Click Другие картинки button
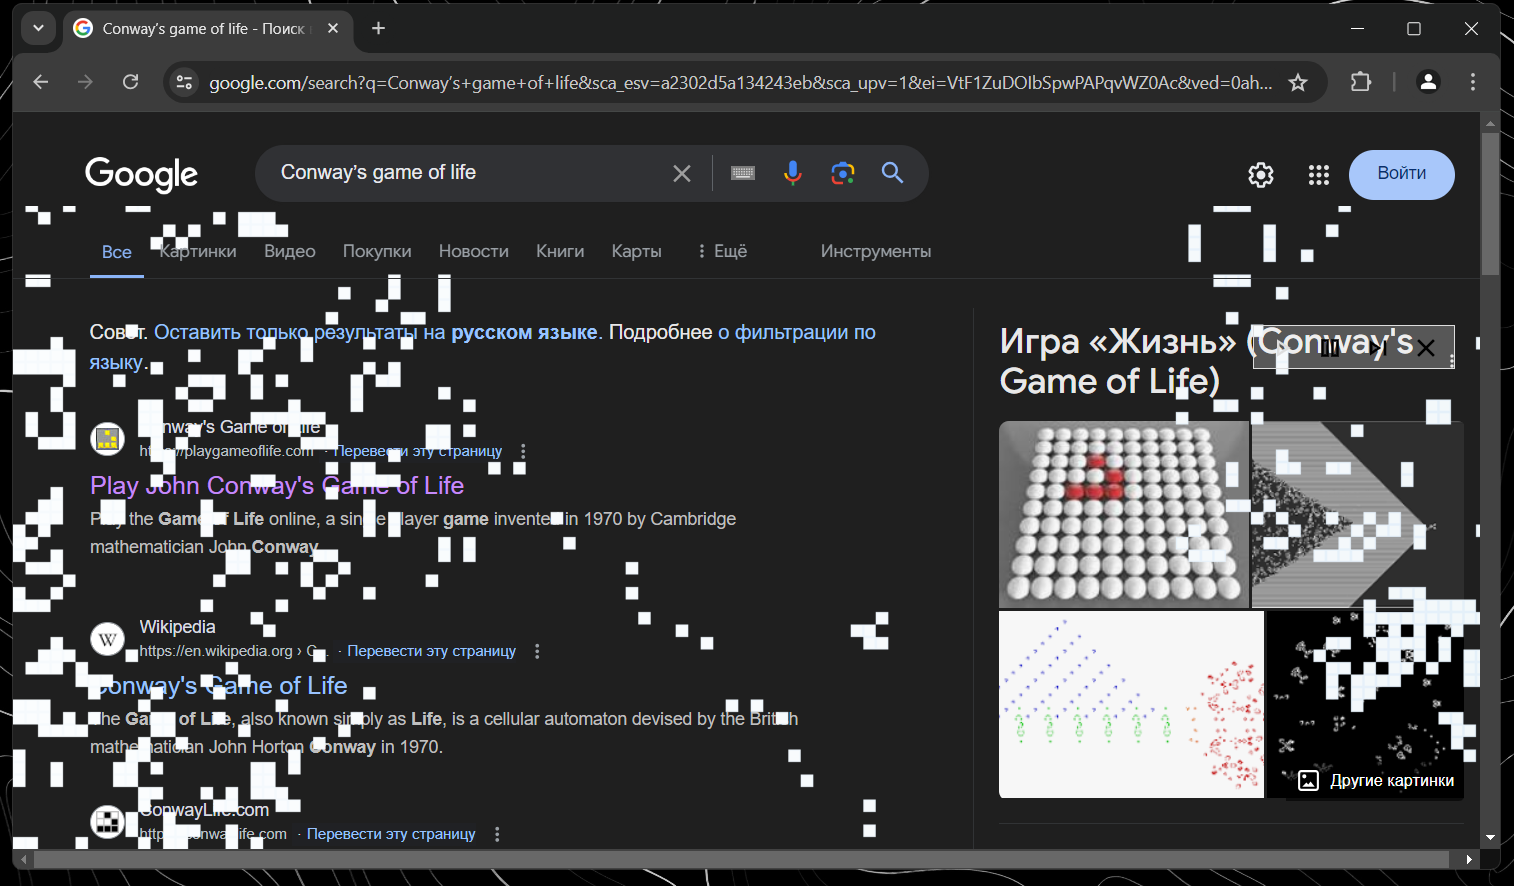The width and height of the screenshot is (1514, 886). (1377, 781)
